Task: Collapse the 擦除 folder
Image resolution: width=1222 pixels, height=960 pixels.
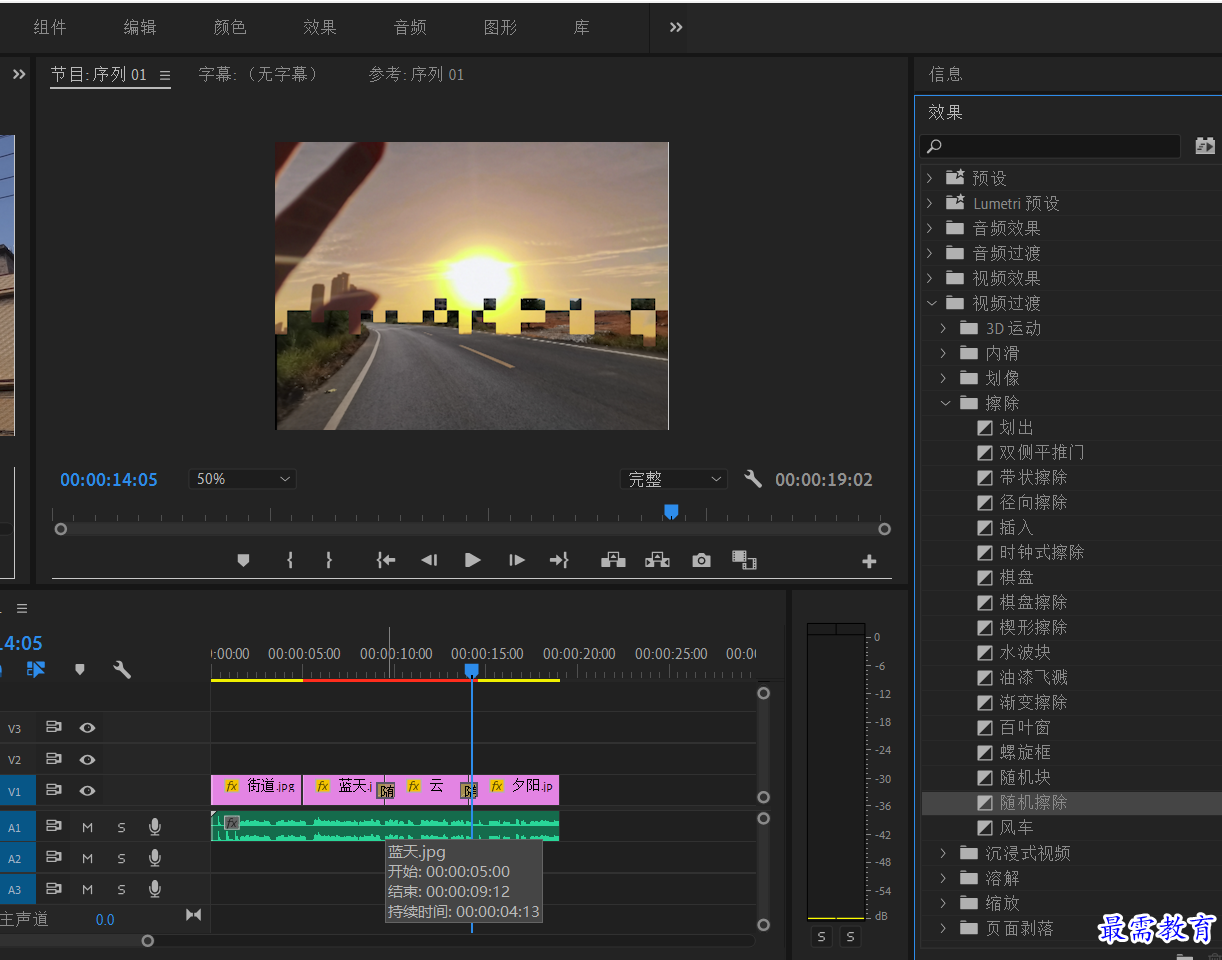Action: [945, 403]
